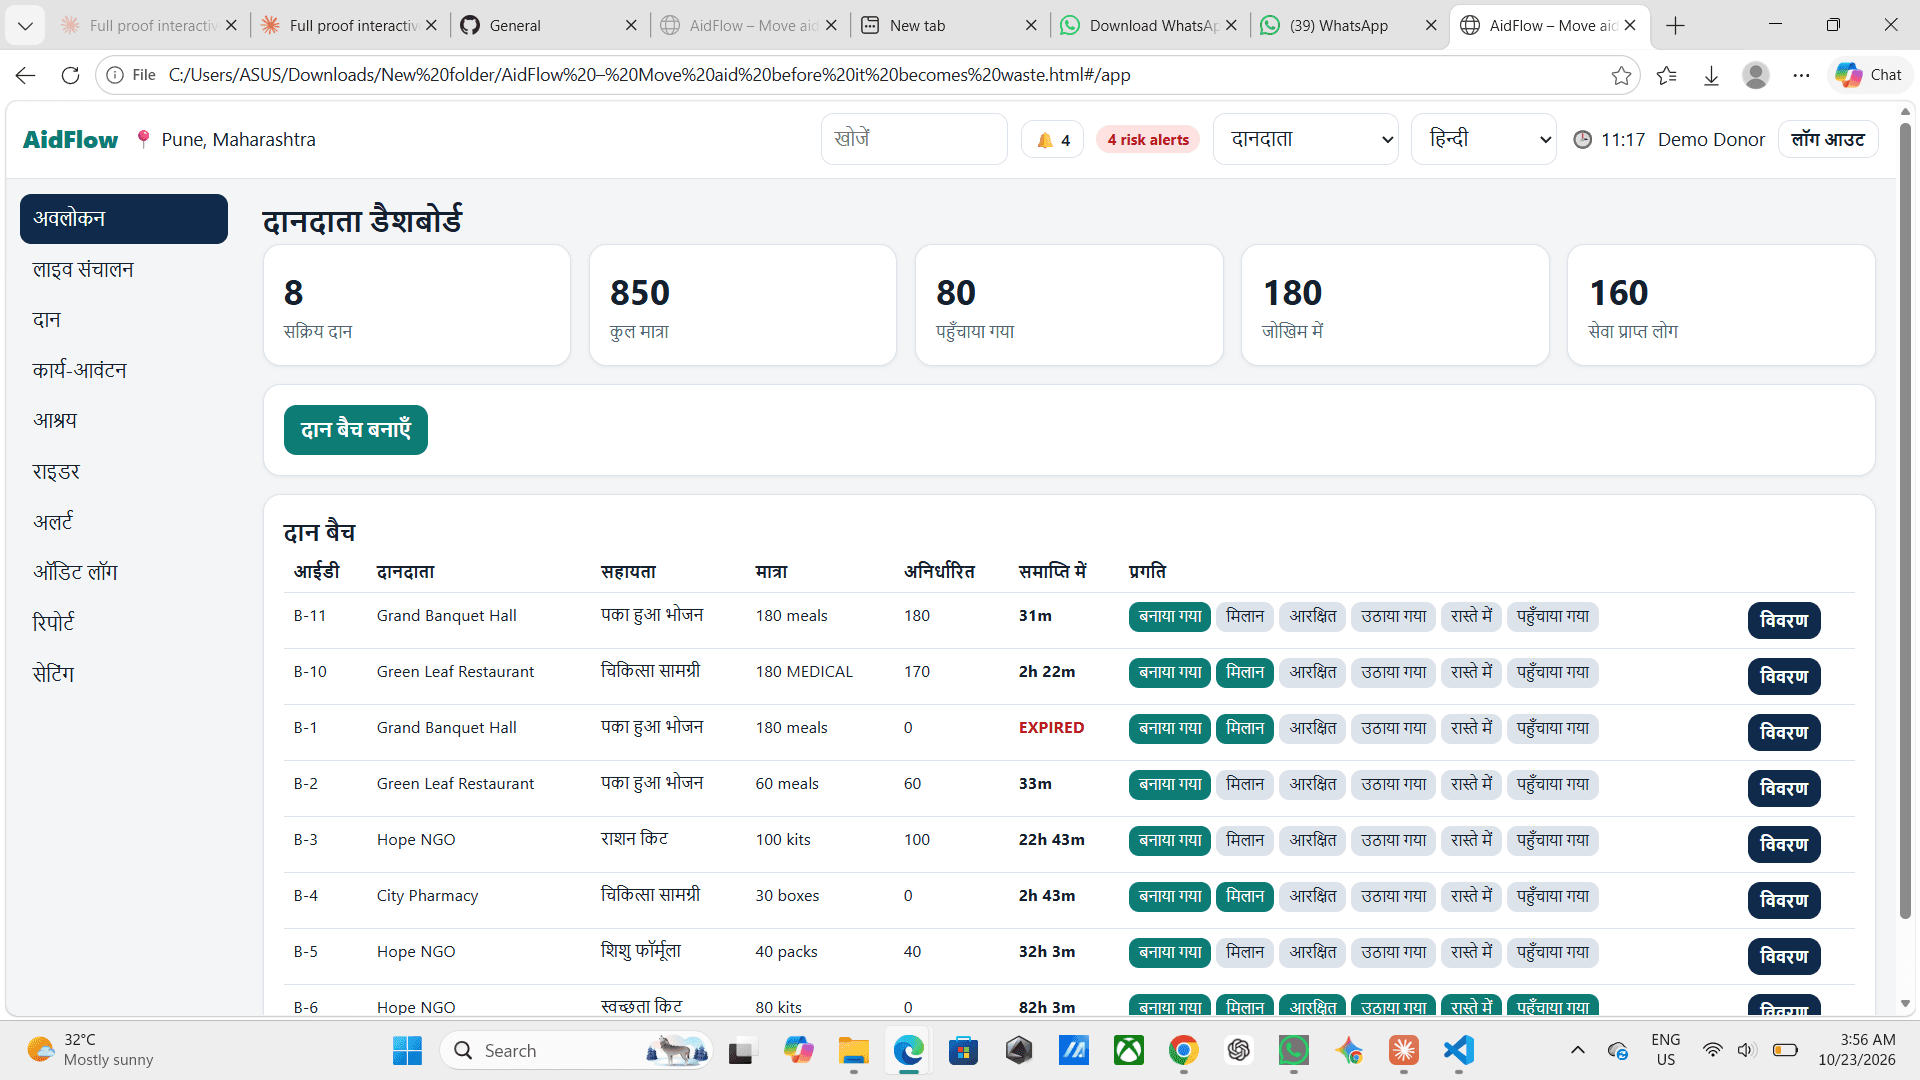The image size is (1920, 1080).
Task: Open रिपोर्ट in the sidebar
Action: [124, 623]
